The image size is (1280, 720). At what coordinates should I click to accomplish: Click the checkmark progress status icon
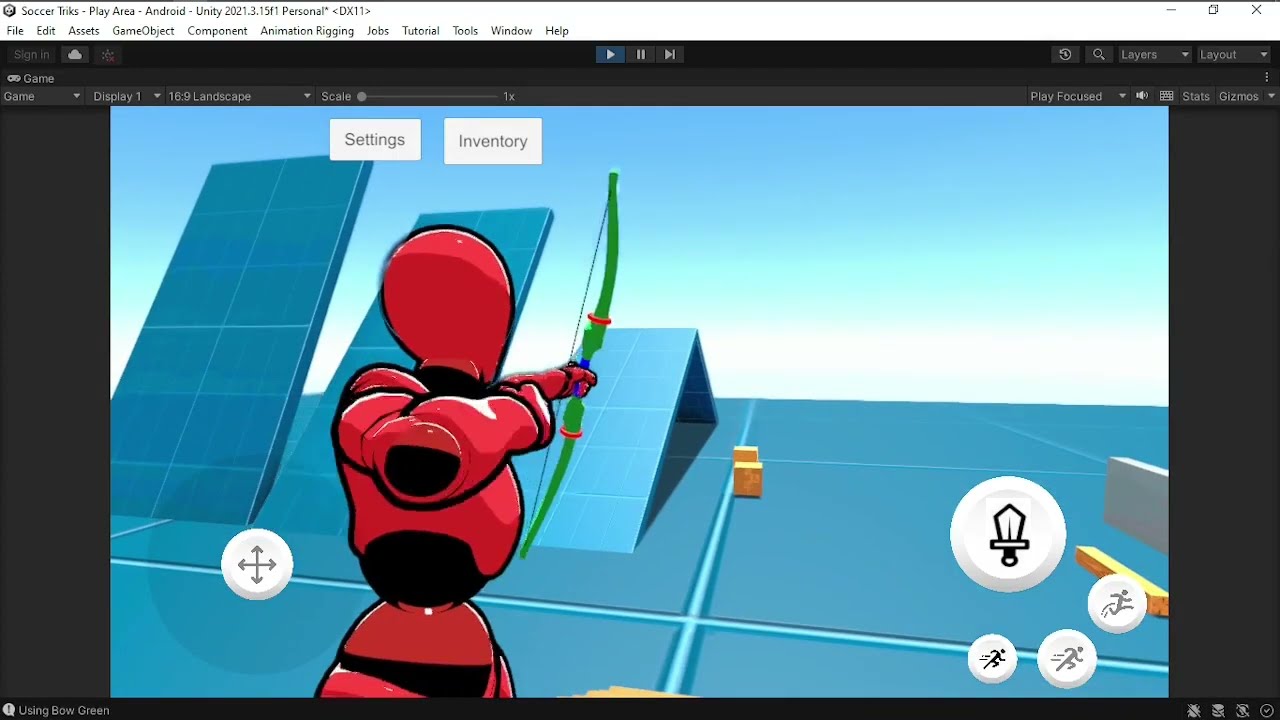(x=1267, y=711)
